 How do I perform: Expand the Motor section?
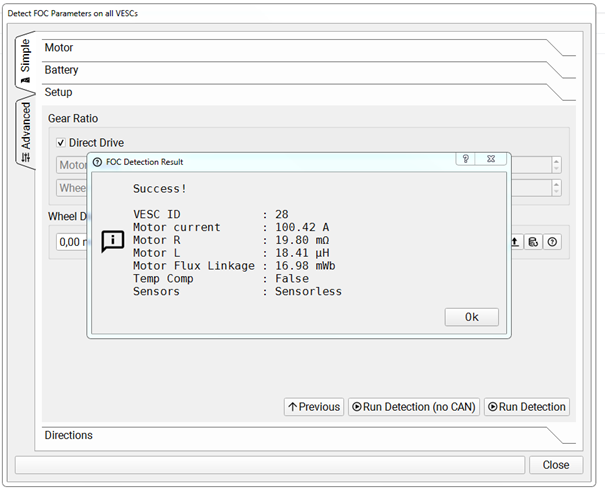(x=309, y=48)
